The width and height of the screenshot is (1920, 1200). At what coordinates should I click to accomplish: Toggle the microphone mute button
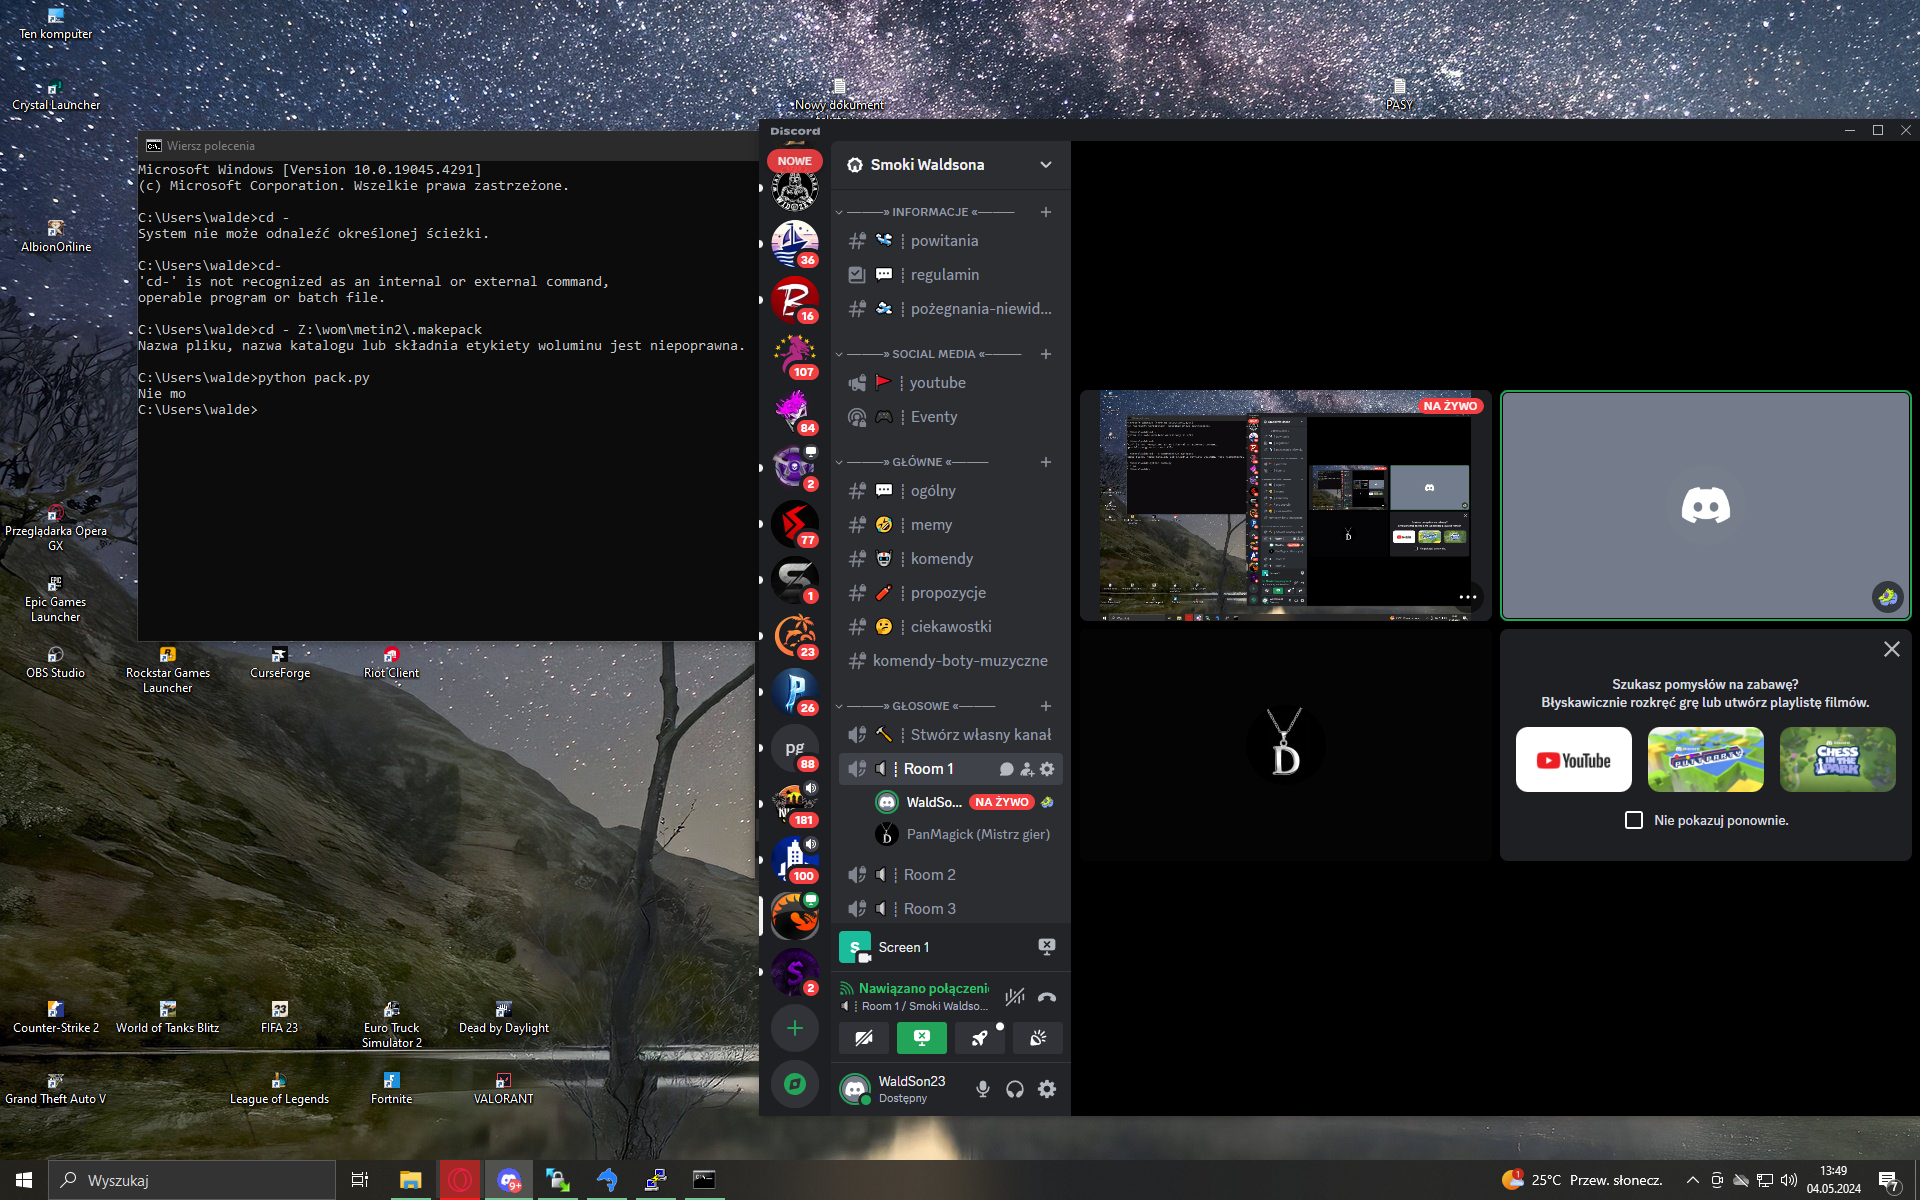pyautogui.click(x=983, y=1089)
